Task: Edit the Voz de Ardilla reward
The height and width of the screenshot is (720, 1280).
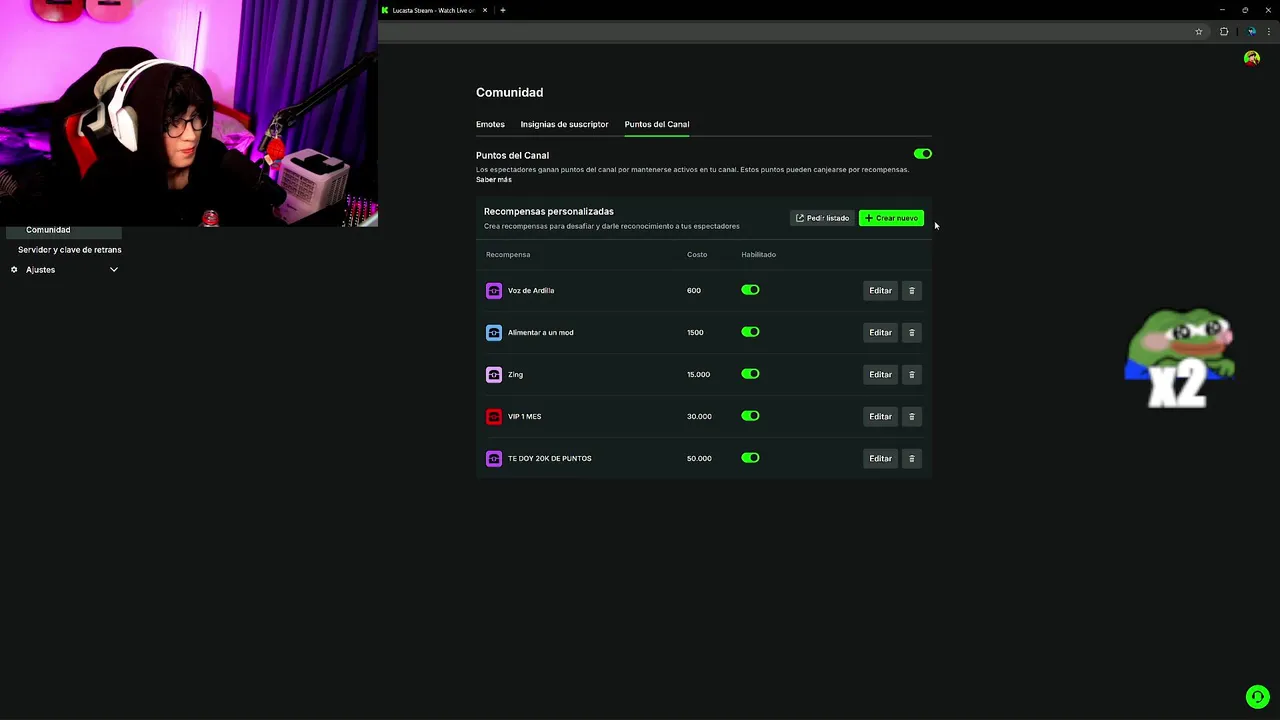Action: click(x=880, y=291)
